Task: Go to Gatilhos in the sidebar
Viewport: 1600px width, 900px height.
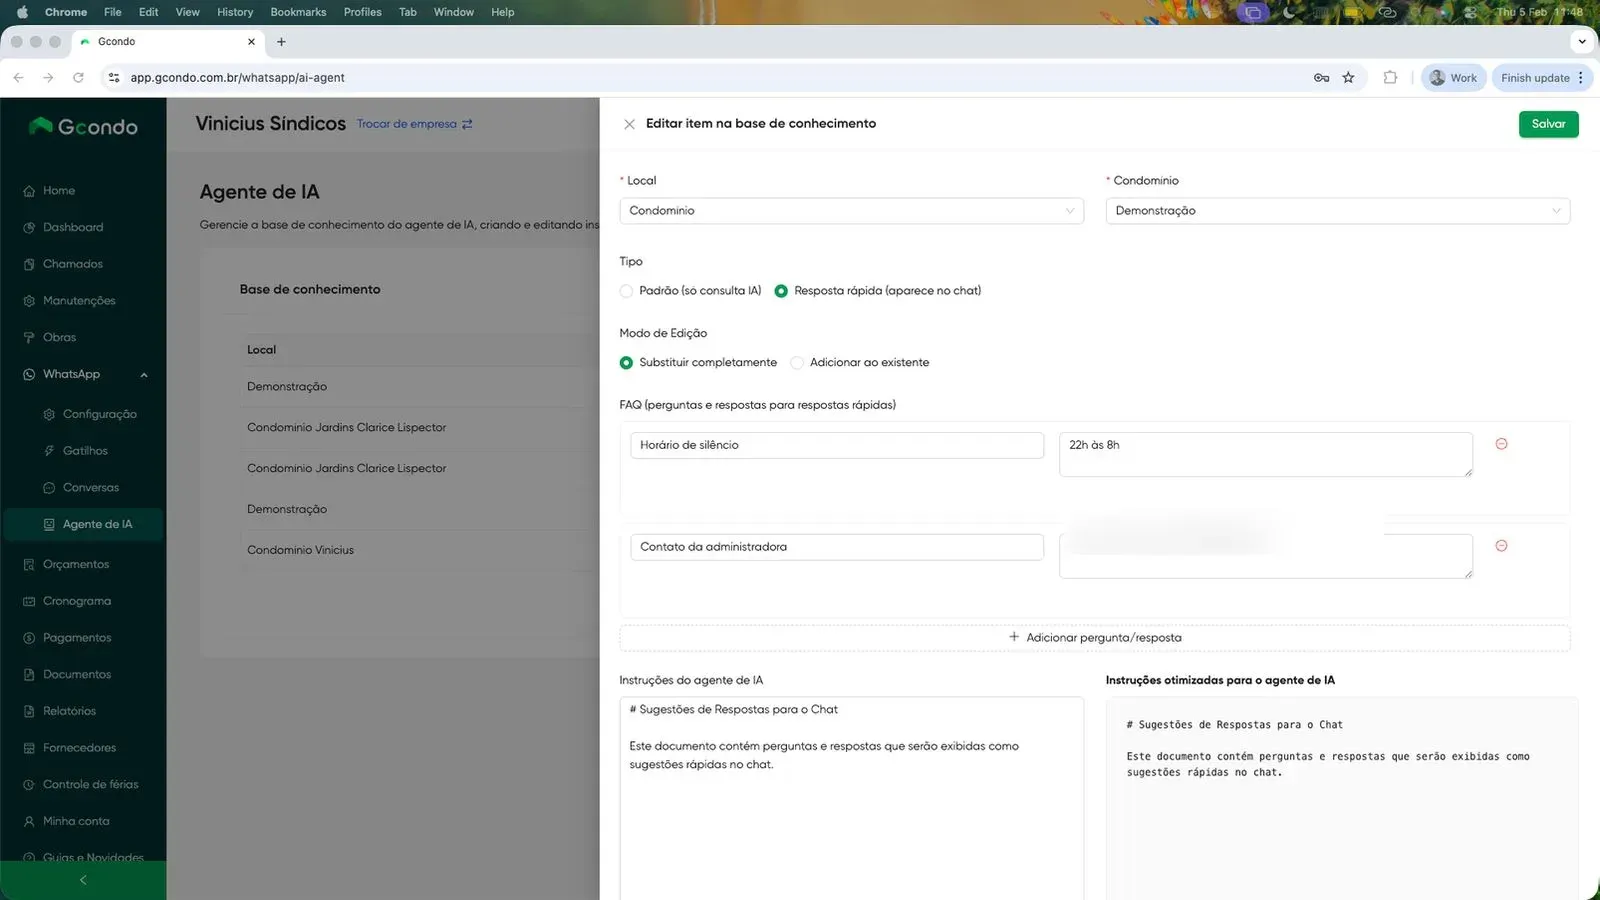Action: (85, 451)
